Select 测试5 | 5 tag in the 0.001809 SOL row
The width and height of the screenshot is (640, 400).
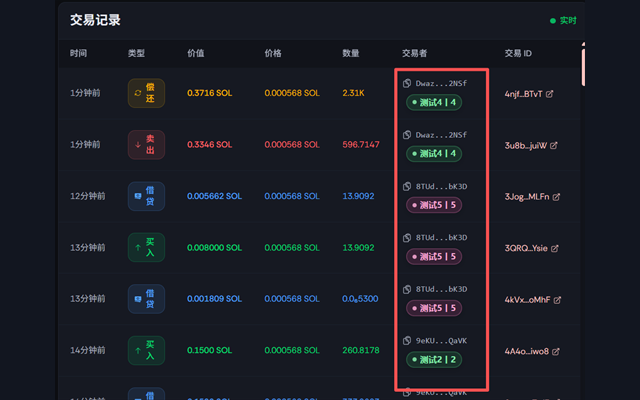[x=434, y=308]
